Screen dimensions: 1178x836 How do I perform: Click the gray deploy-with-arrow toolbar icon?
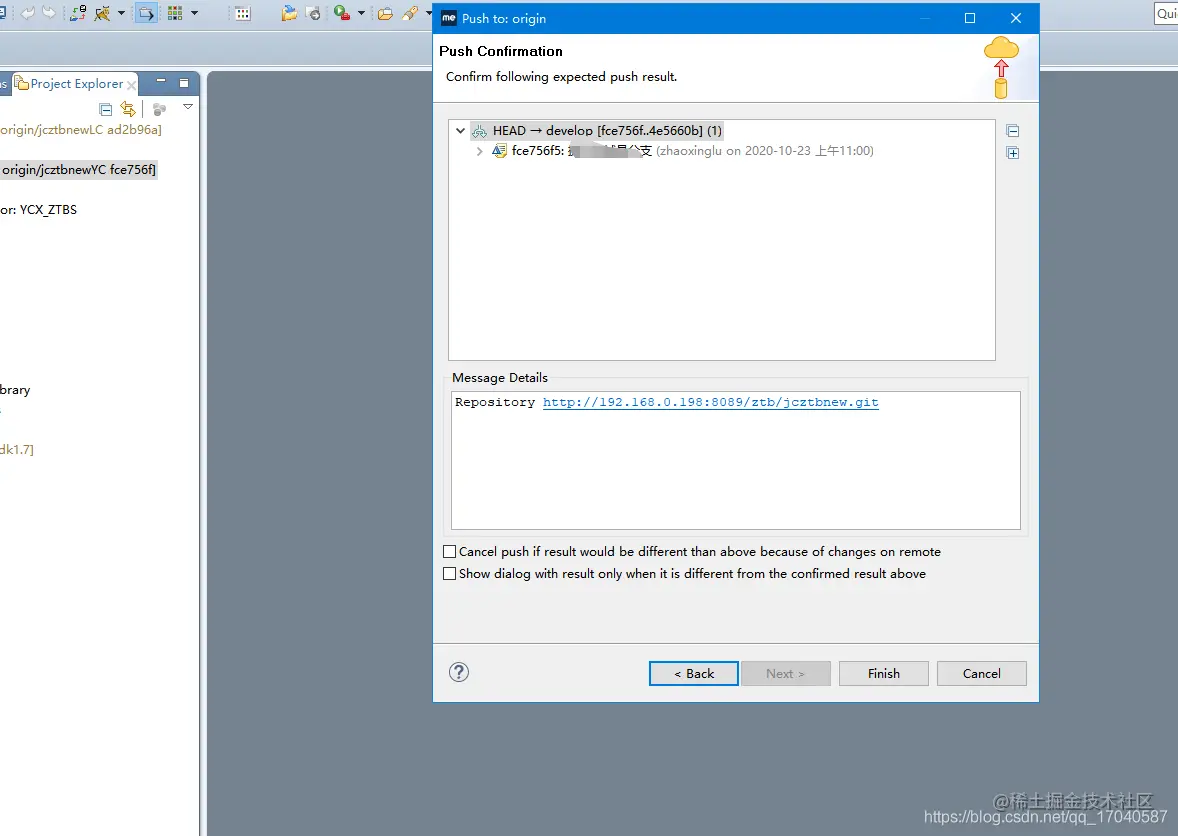point(314,13)
